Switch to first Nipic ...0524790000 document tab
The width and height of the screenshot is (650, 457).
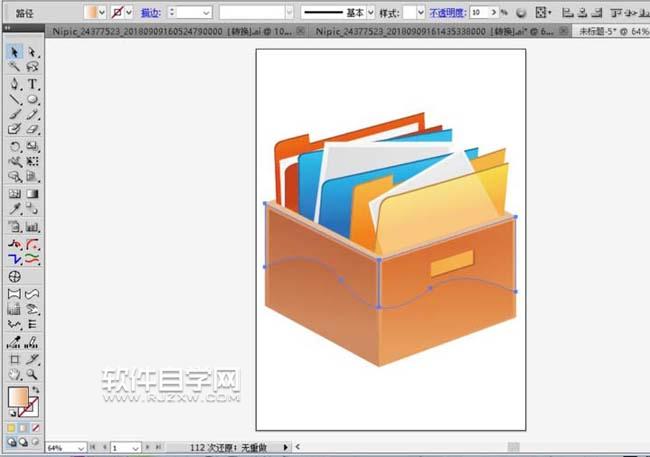[172, 31]
